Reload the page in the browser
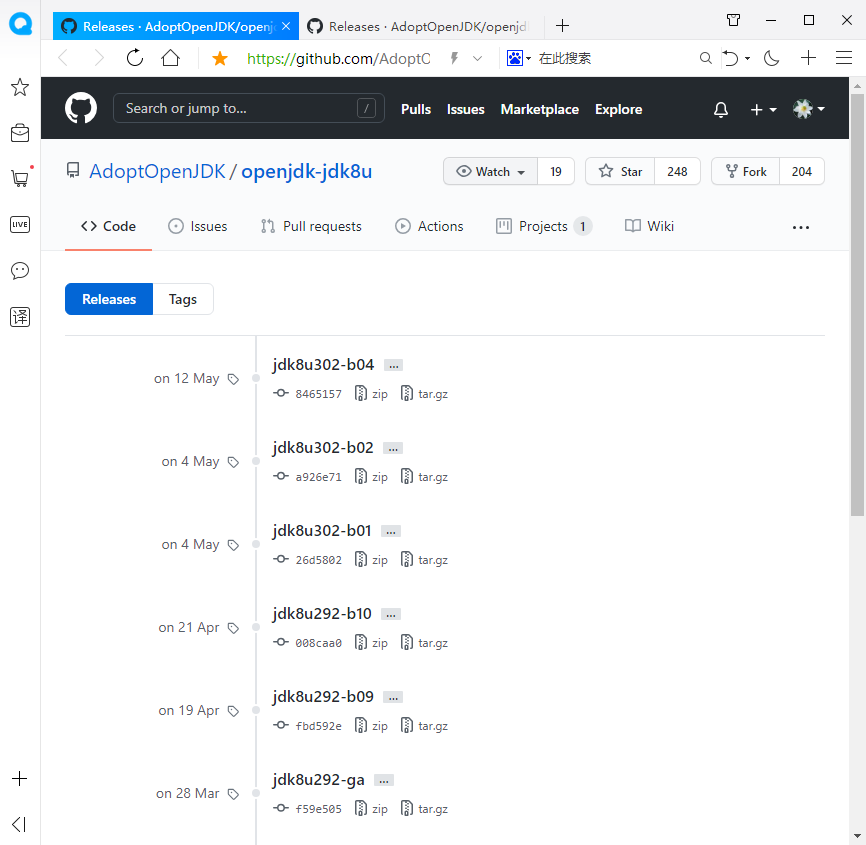This screenshot has height=845, width=866. (x=135, y=58)
